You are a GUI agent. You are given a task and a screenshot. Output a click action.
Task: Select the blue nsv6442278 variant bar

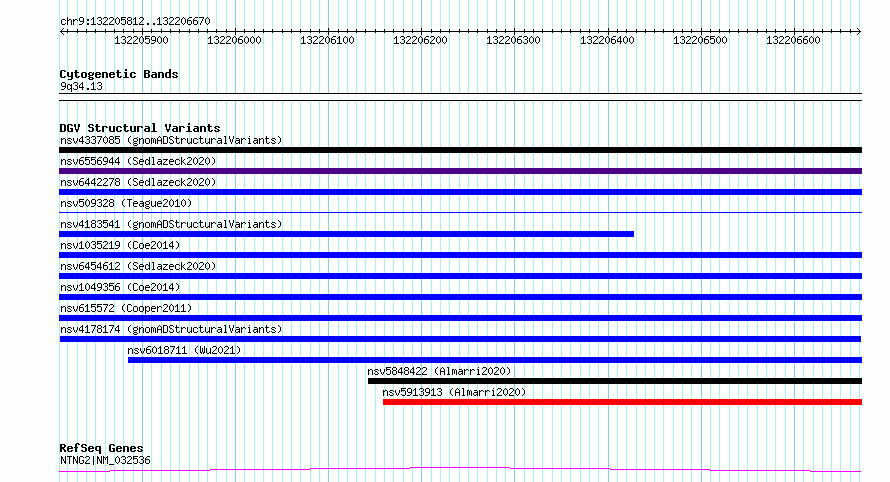coord(460,192)
